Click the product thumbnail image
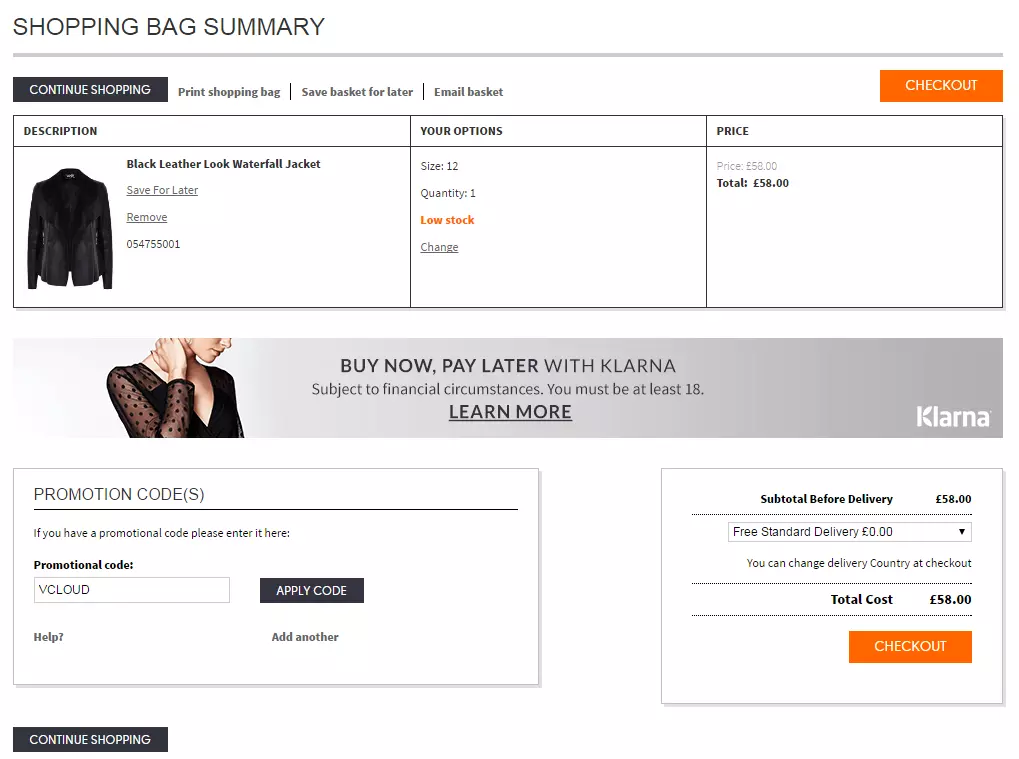The height and width of the screenshot is (759, 1019). (x=67, y=226)
